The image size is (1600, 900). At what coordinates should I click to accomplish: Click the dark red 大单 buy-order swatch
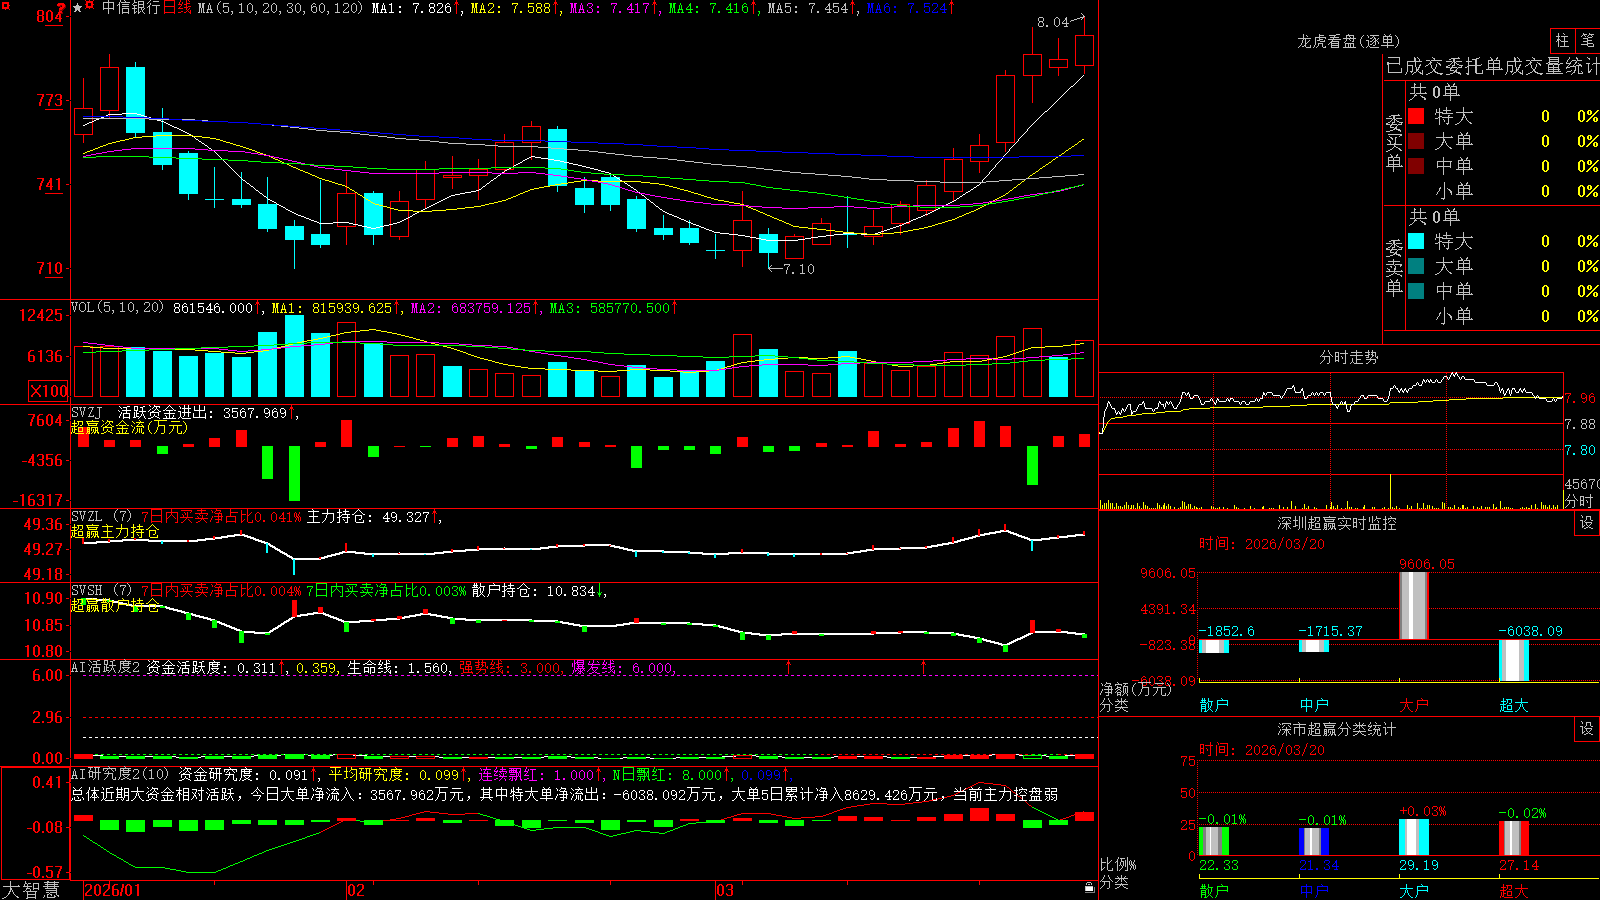(1416, 141)
